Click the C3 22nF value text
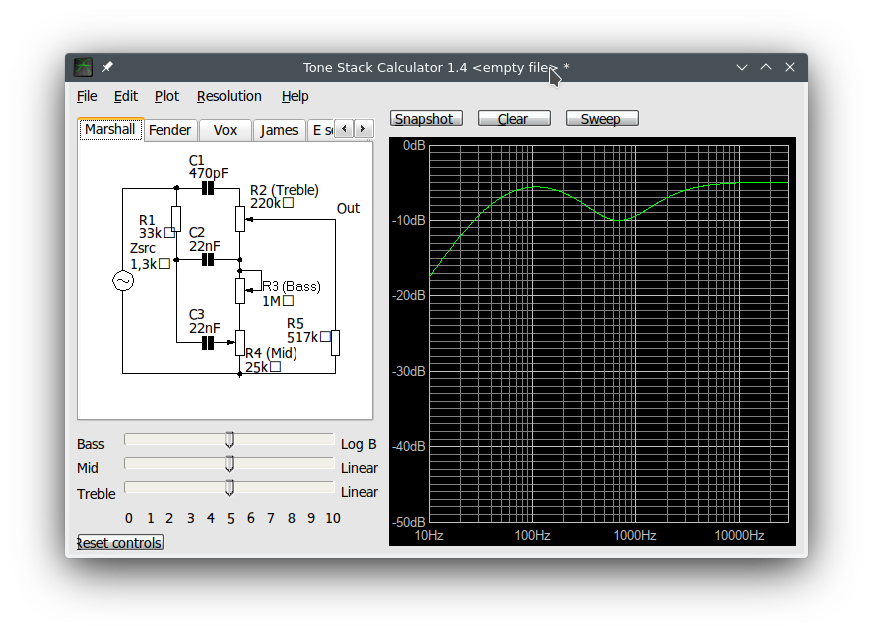The image size is (873, 635). coord(204,328)
